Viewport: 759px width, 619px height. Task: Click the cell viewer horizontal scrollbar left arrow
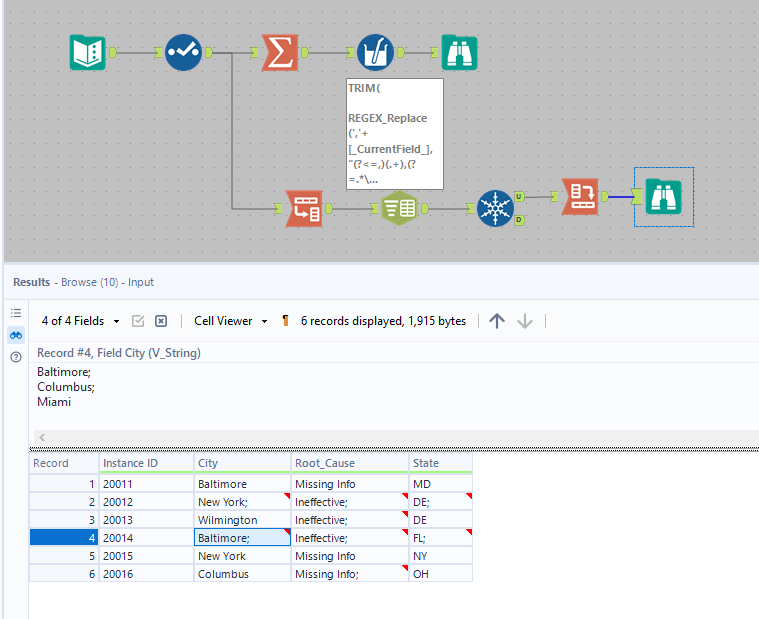coord(42,437)
